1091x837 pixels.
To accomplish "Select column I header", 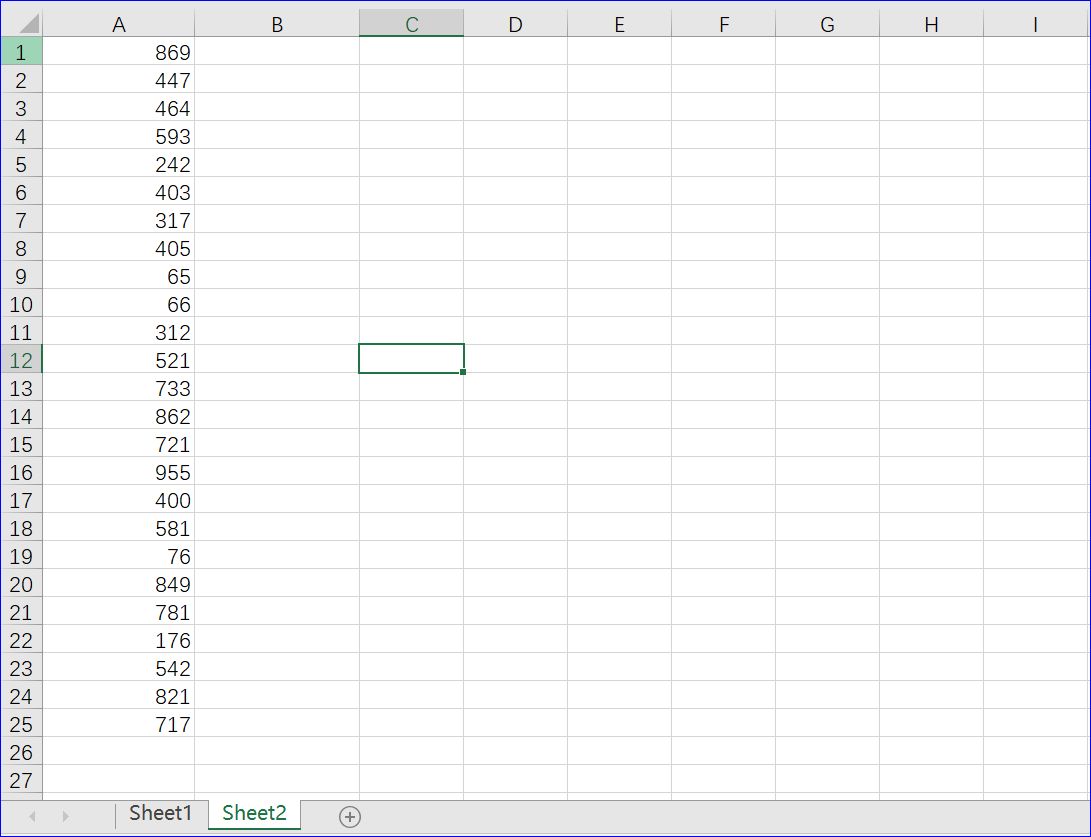I will pos(1035,24).
